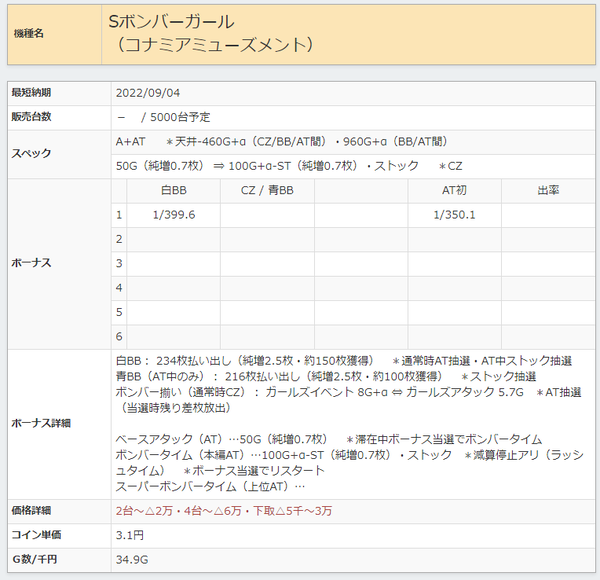600x580 pixels.
Task: Select the A+AT 天井-460G spec line
Action: pos(282,142)
